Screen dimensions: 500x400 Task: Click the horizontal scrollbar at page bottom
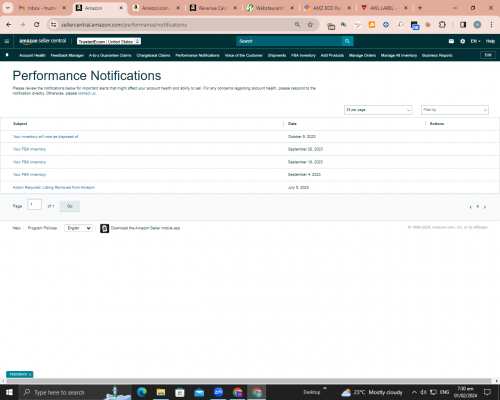249,381
